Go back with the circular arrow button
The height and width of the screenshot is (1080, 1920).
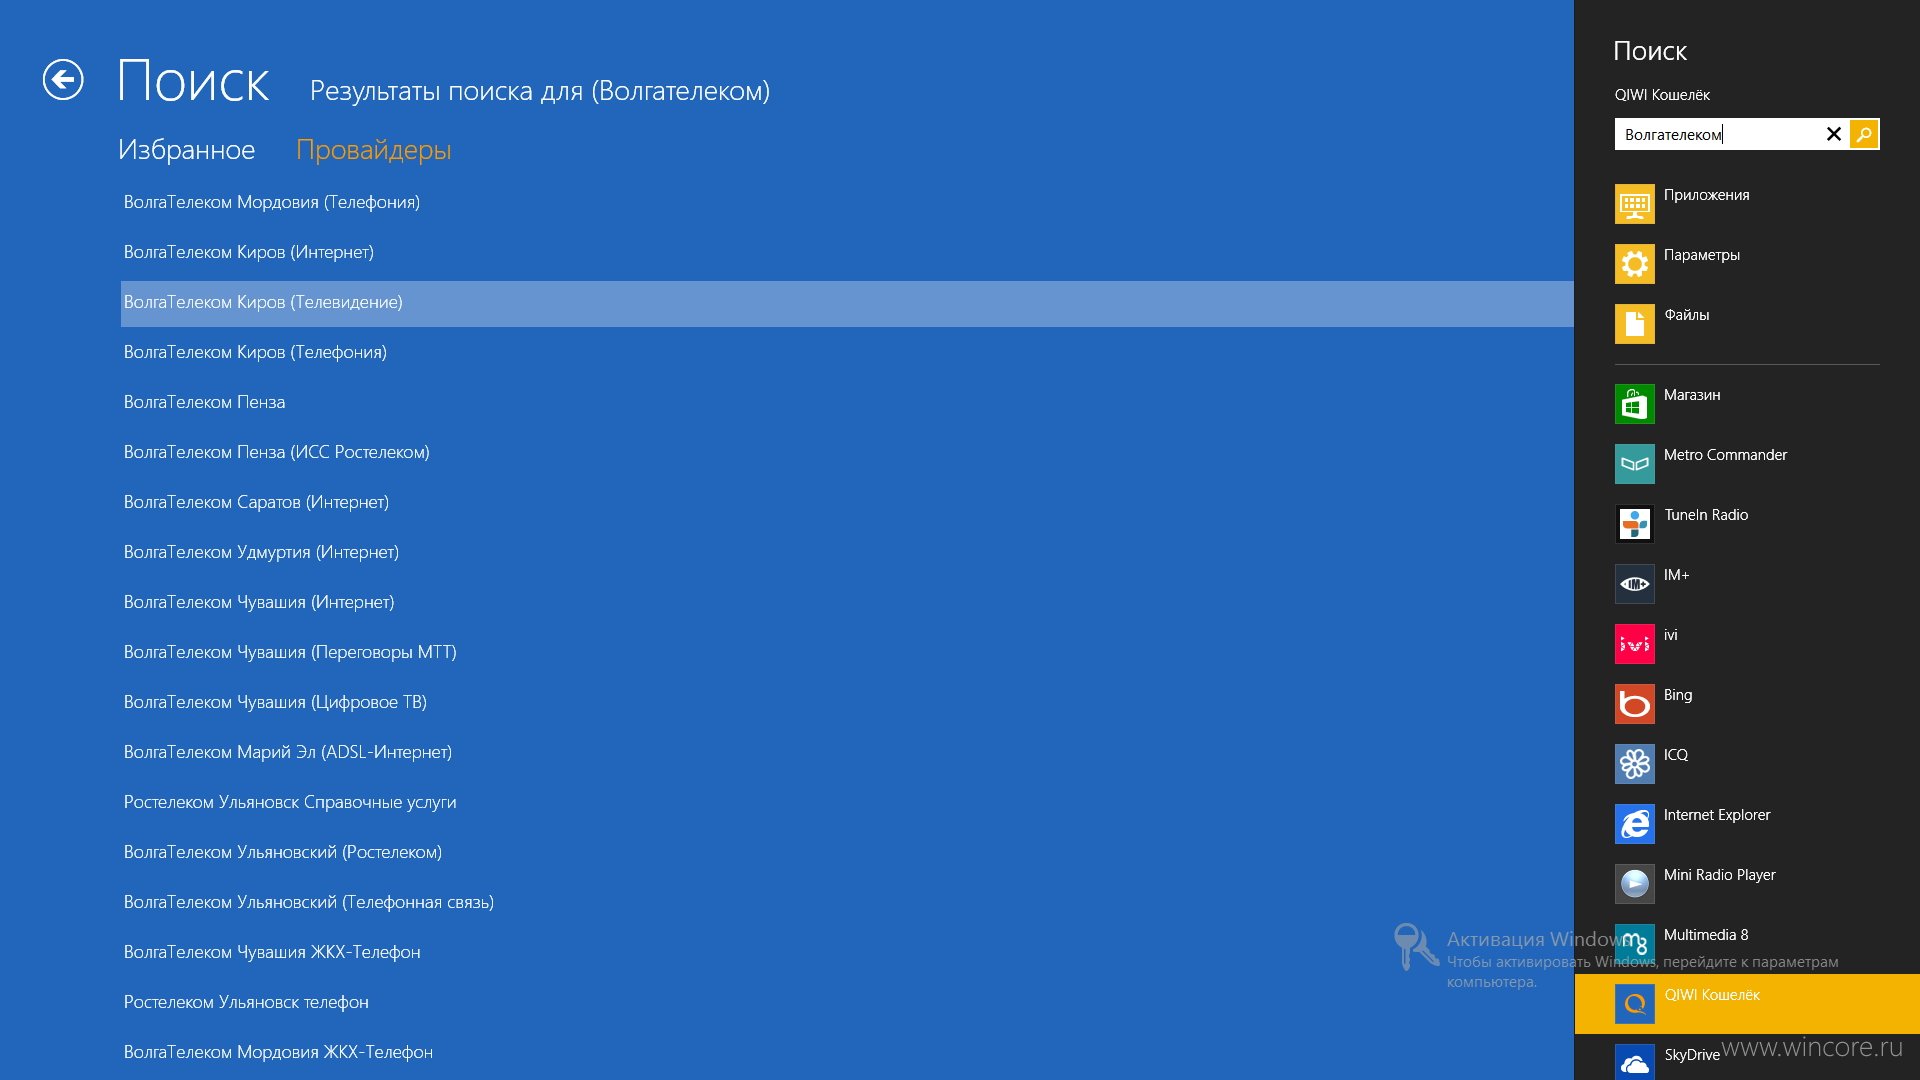(x=63, y=80)
